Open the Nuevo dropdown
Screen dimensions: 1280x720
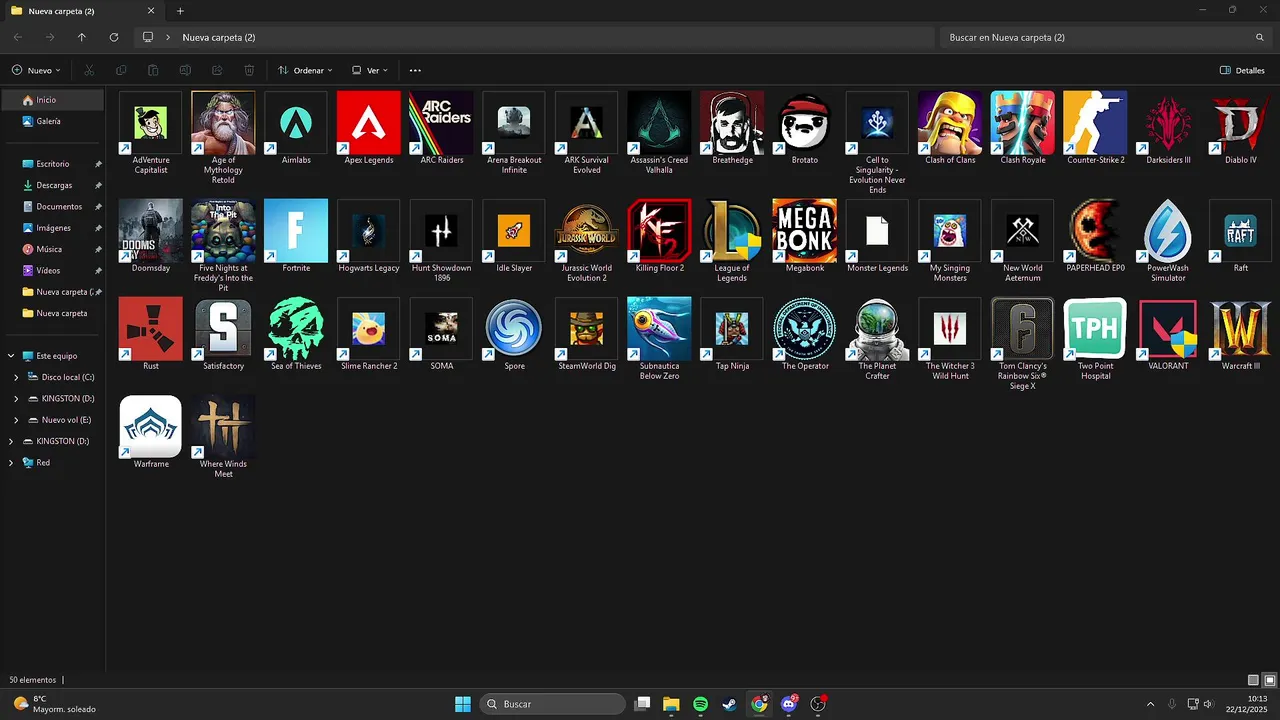pyautogui.click(x=36, y=70)
